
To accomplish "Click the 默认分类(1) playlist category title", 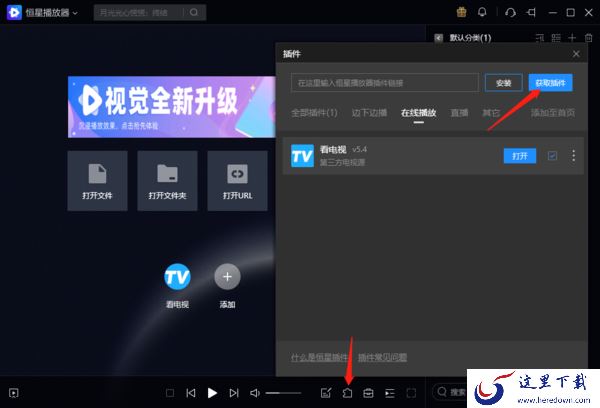I will click(x=470, y=38).
